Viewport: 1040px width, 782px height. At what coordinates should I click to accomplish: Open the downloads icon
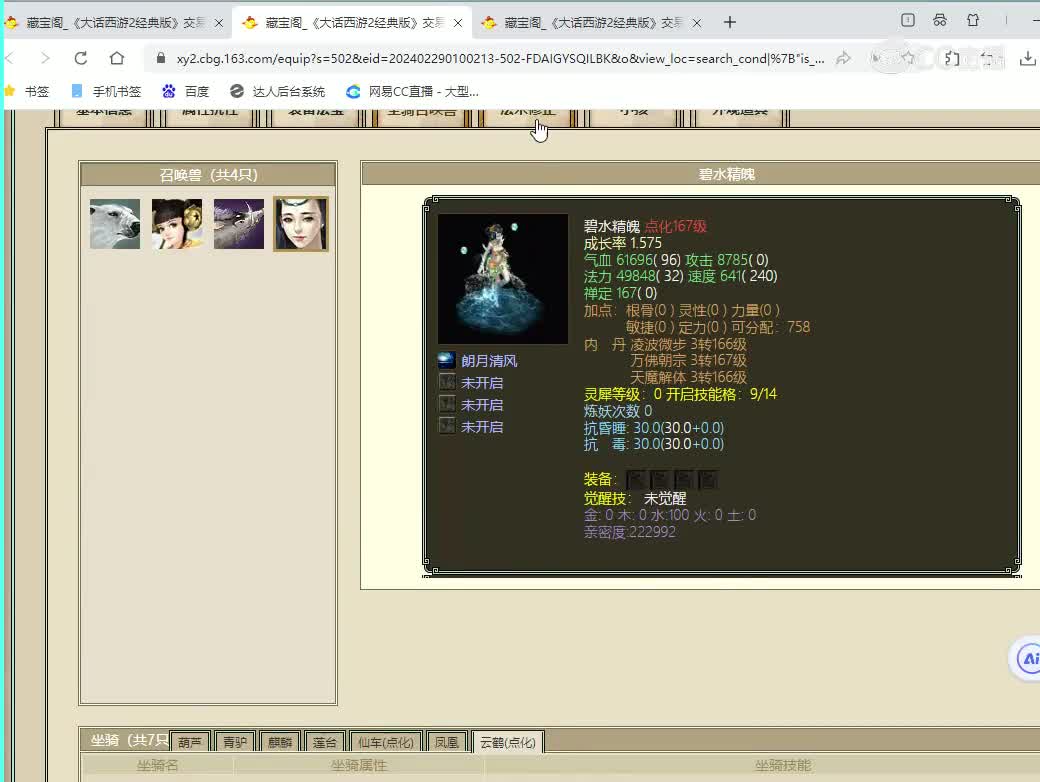click(x=1027, y=58)
